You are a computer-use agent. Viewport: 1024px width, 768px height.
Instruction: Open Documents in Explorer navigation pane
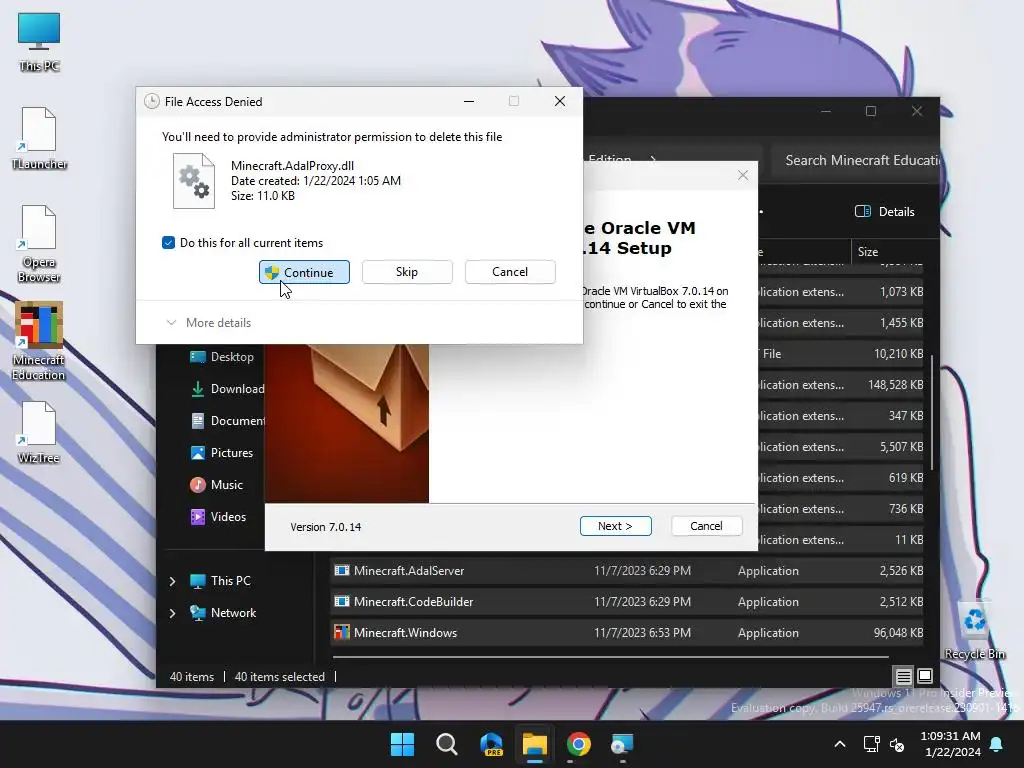[x=227, y=421]
